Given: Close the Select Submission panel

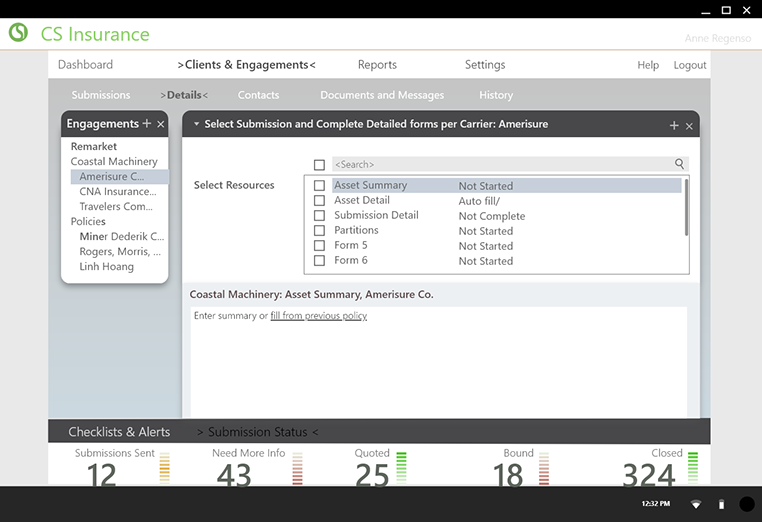Looking at the screenshot, I should [x=689, y=125].
